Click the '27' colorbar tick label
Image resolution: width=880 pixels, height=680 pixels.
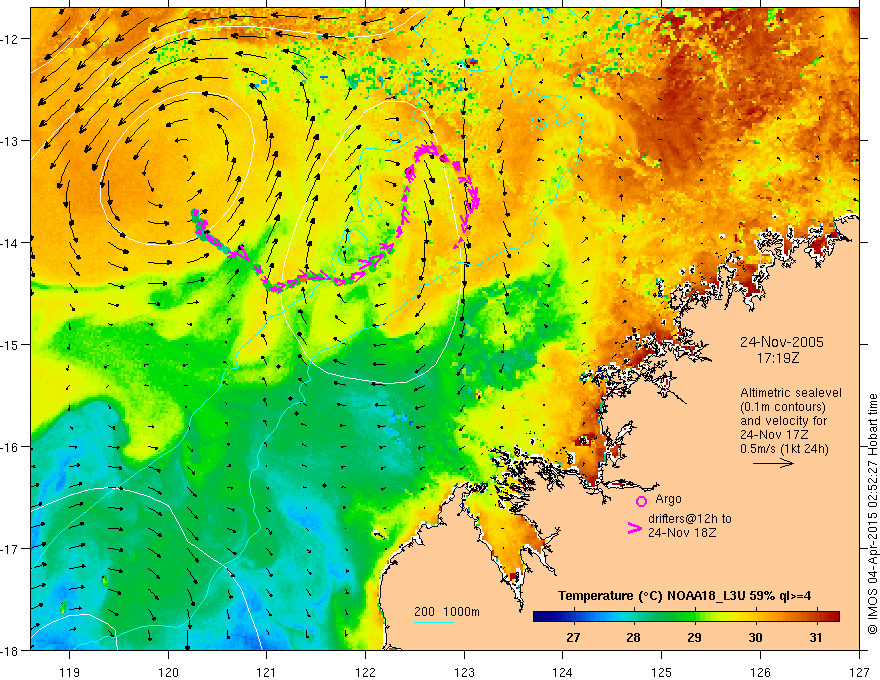tap(573, 637)
